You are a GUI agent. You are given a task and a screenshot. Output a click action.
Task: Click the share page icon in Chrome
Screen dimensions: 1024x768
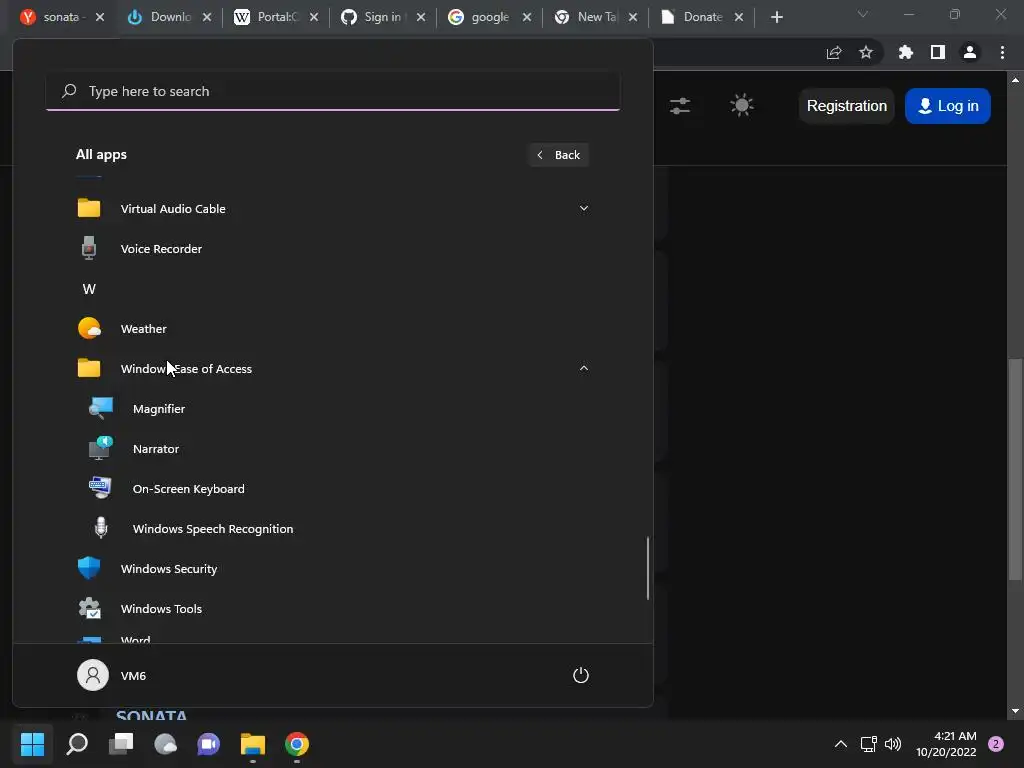[x=834, y=52]
